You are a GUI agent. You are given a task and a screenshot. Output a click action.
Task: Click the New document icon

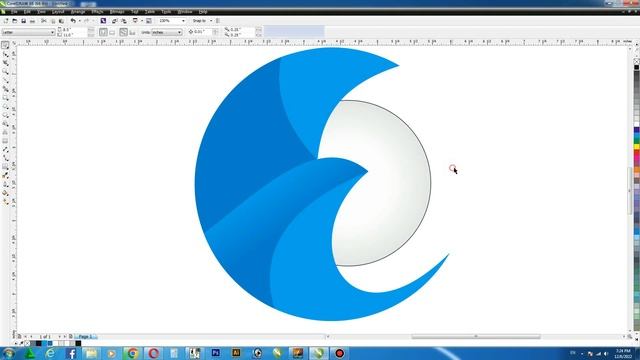[6, 21]
